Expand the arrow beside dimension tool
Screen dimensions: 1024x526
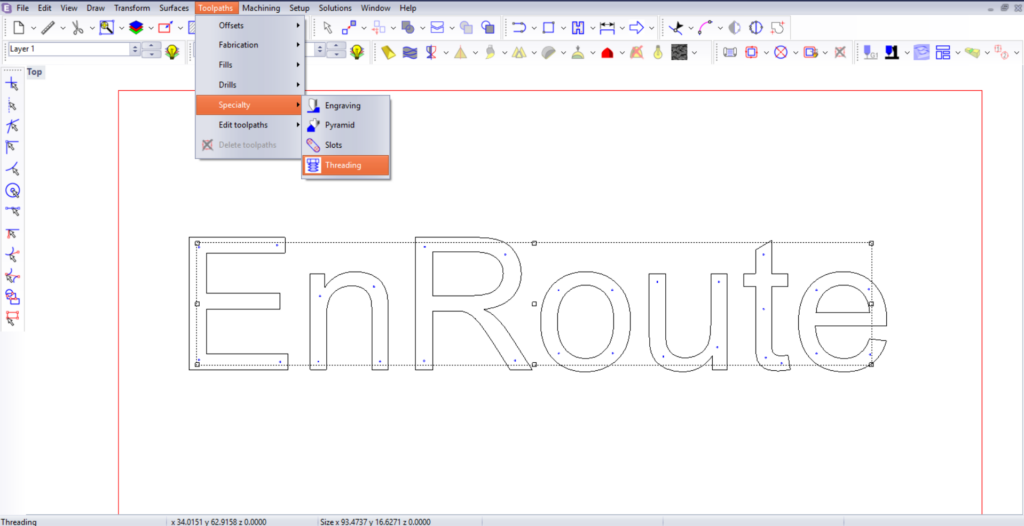click(622, 28)
